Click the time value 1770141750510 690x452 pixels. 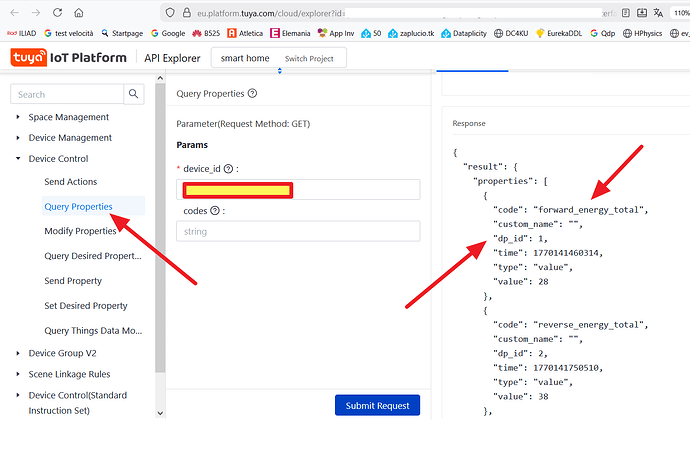click(565, 367)
